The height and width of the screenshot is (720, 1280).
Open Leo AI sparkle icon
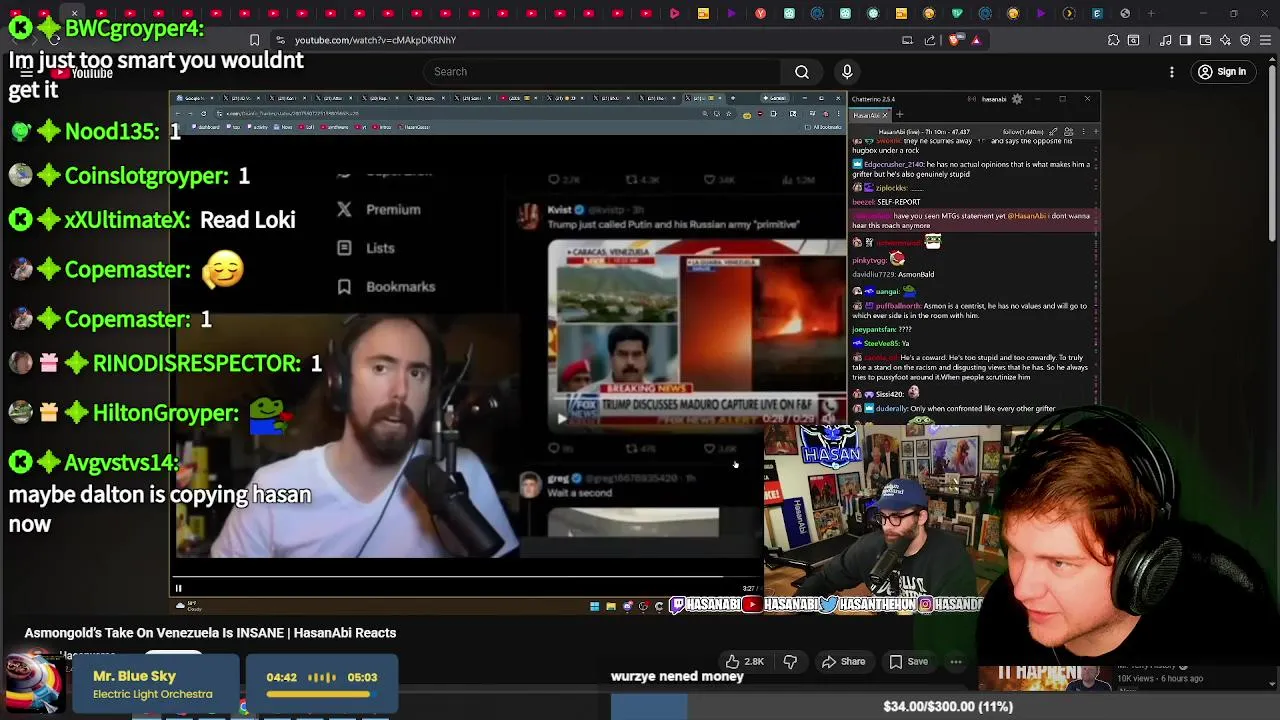[x=1225, y=40]
